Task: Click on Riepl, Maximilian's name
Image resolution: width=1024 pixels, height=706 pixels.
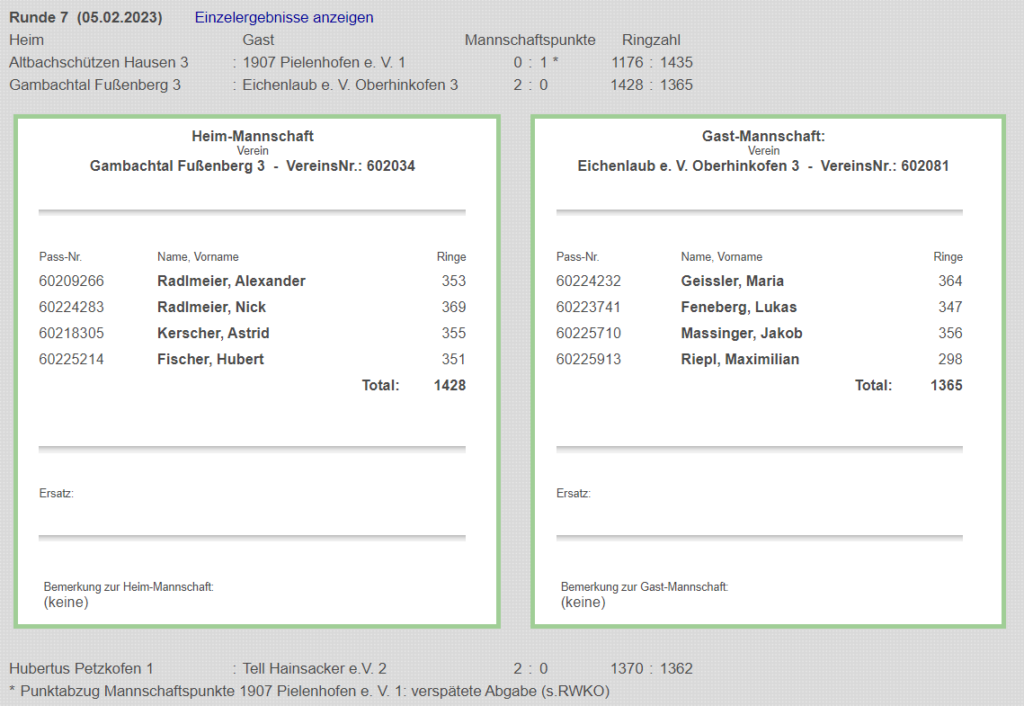Action: point(740,359)
